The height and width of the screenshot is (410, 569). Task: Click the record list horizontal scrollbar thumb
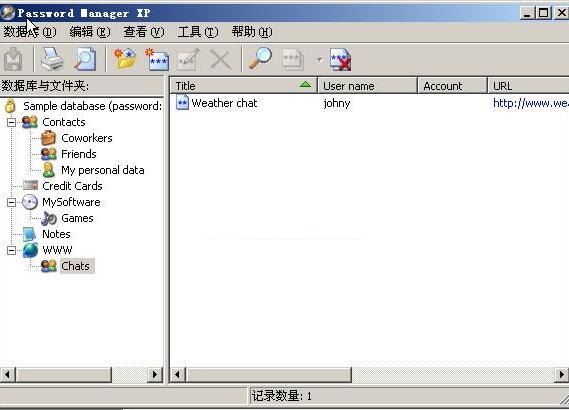pyautogui.click(x=269, y=374)
